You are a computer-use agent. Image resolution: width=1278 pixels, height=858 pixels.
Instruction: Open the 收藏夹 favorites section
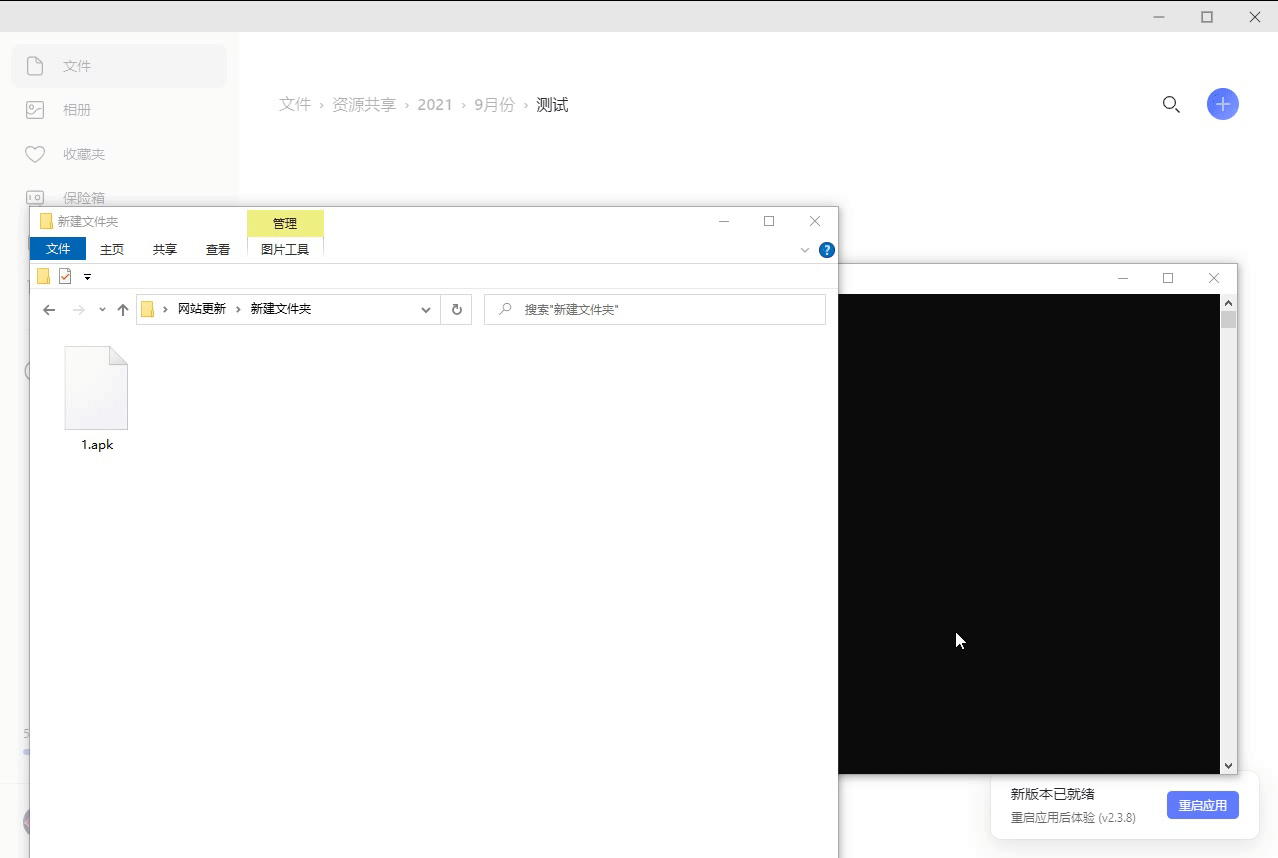pos(83,154)
